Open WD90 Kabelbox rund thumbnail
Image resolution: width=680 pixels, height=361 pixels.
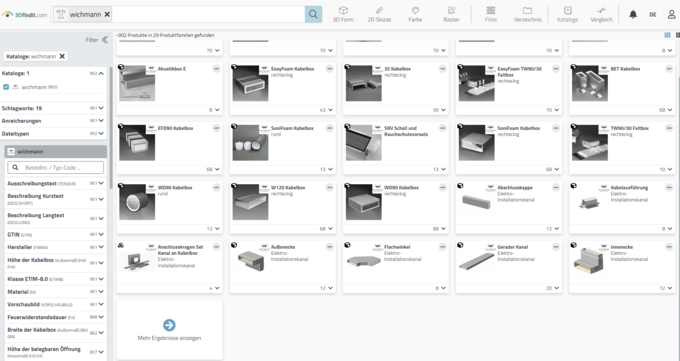pyautogui.click(x=137, y=202)
